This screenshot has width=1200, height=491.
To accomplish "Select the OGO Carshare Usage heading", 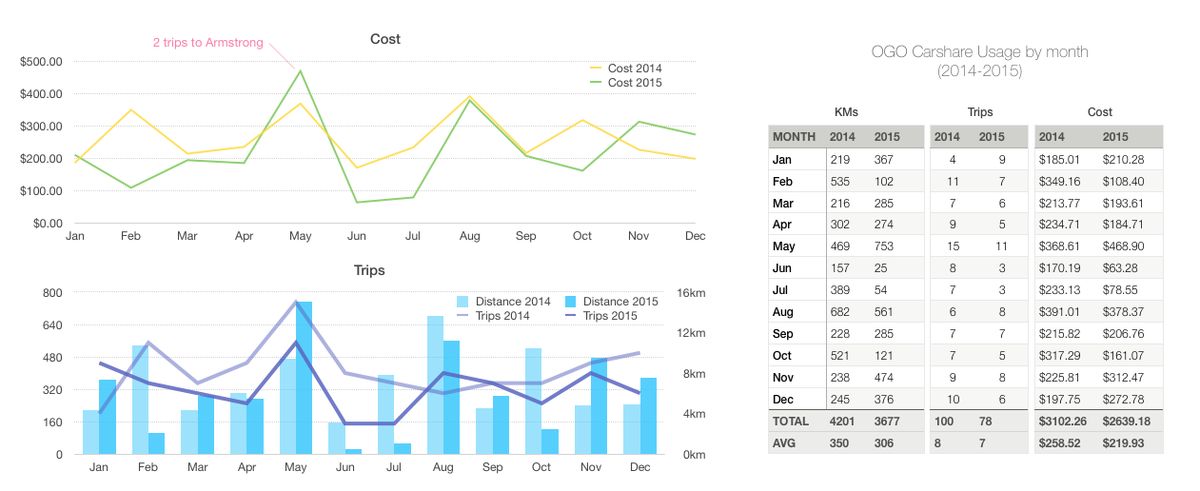I will (x=978, y=52).
